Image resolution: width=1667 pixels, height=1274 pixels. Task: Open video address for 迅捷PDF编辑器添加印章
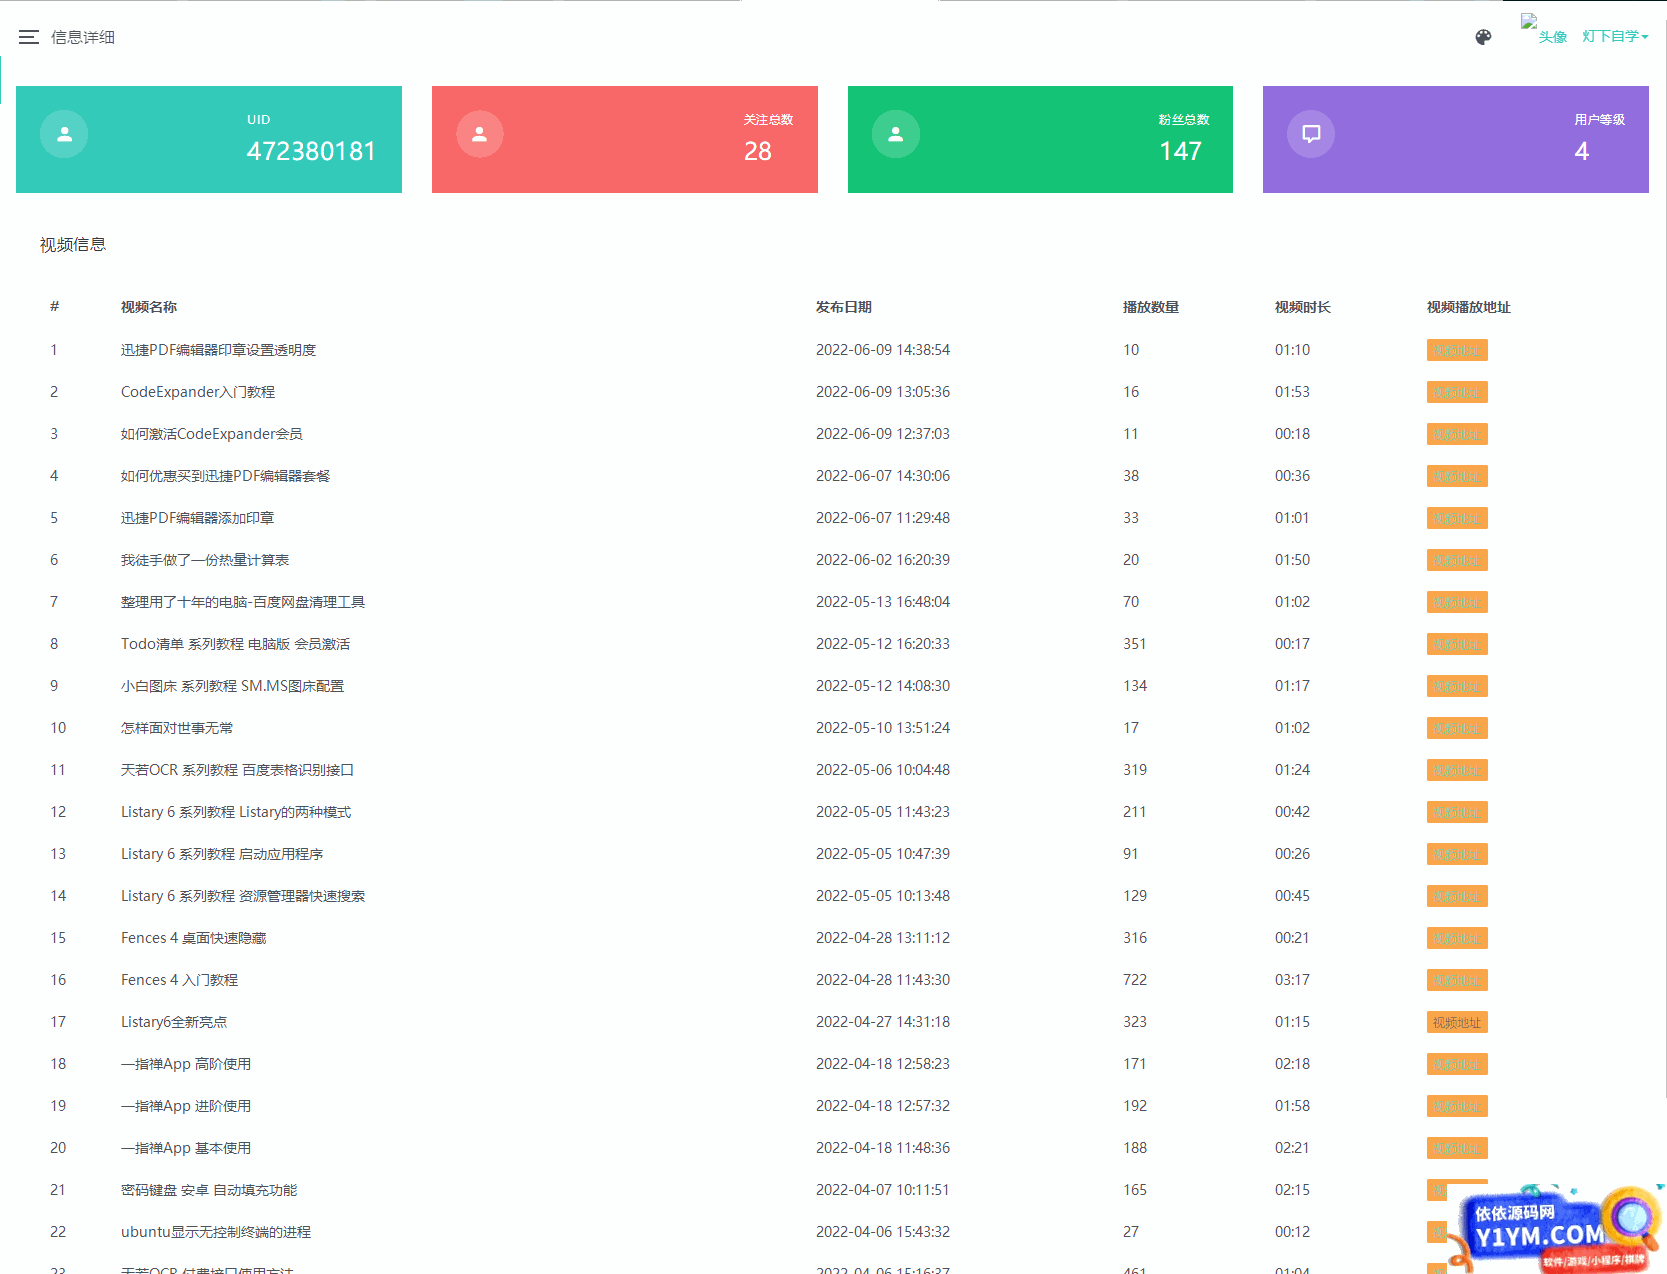click(1457, 518)
